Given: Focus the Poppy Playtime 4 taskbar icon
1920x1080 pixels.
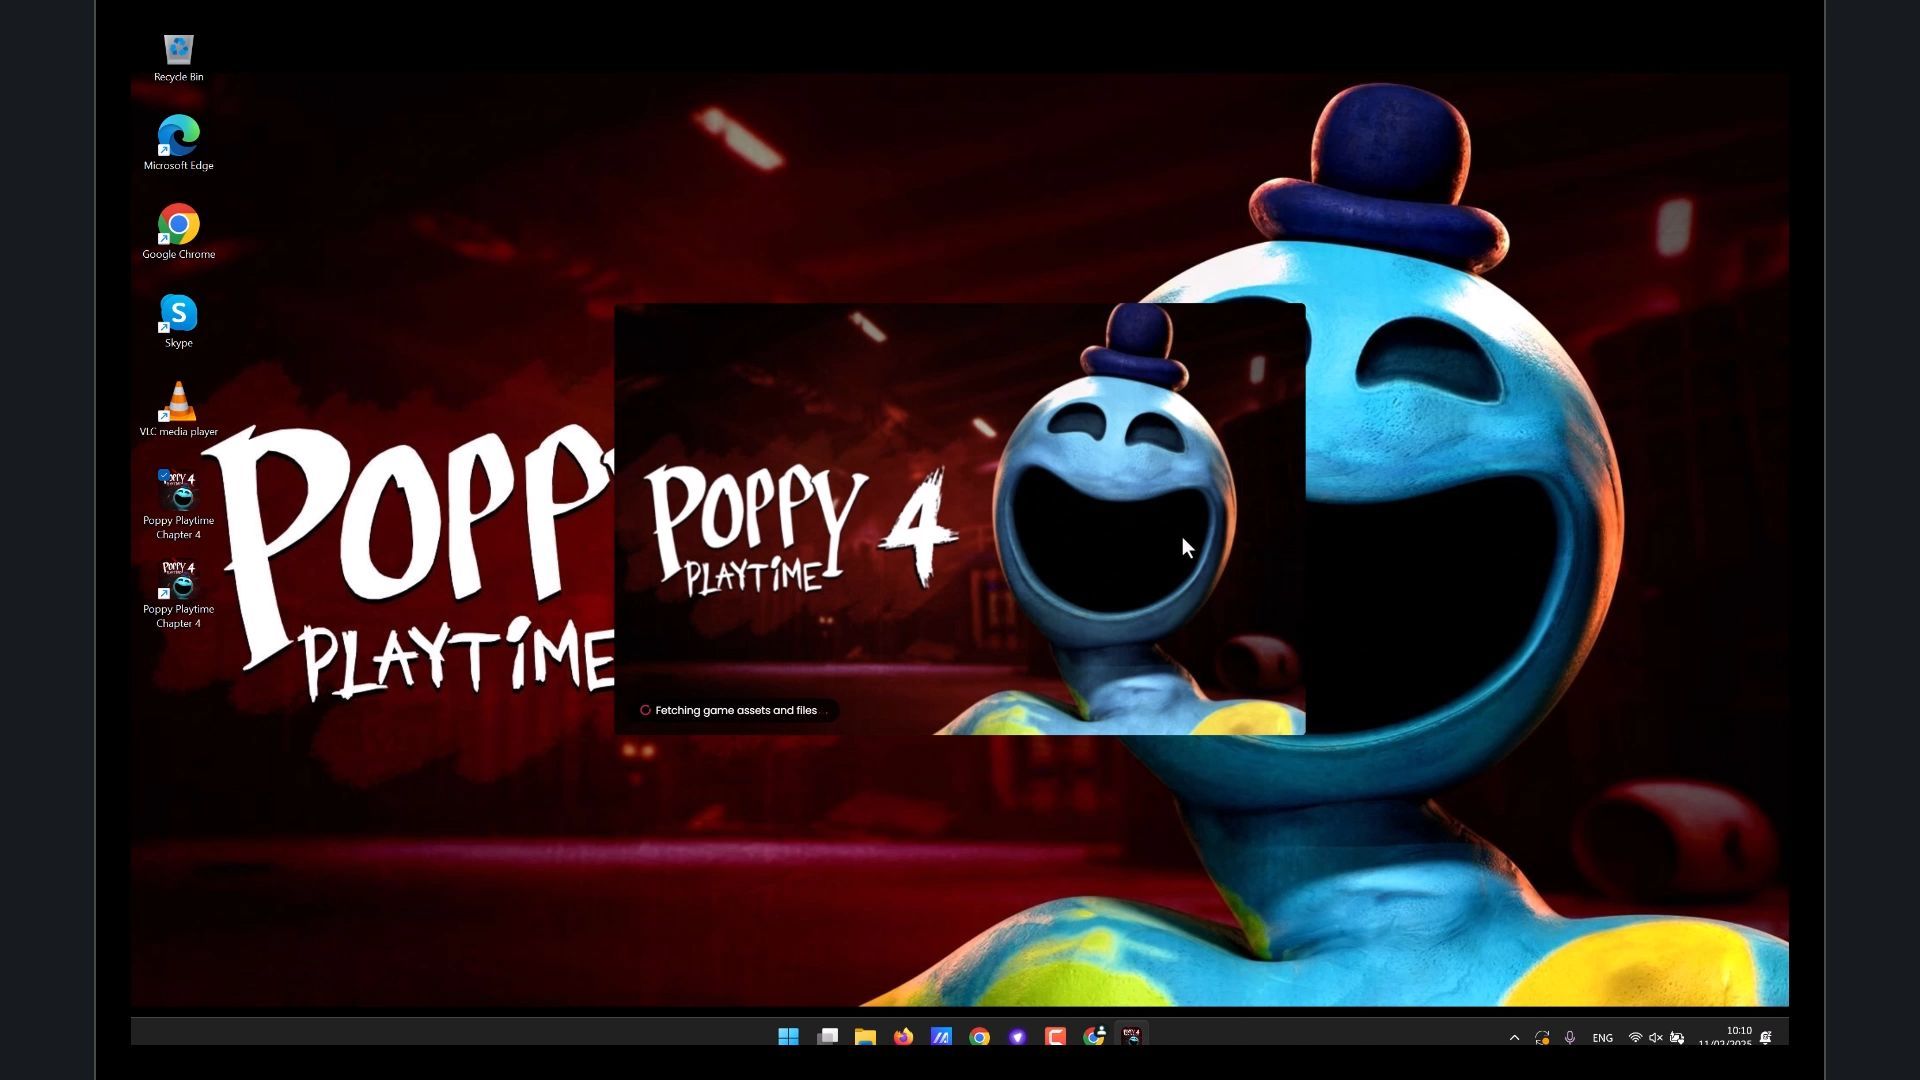Looking at the screenshot, I should [x=1132, y=1037].
